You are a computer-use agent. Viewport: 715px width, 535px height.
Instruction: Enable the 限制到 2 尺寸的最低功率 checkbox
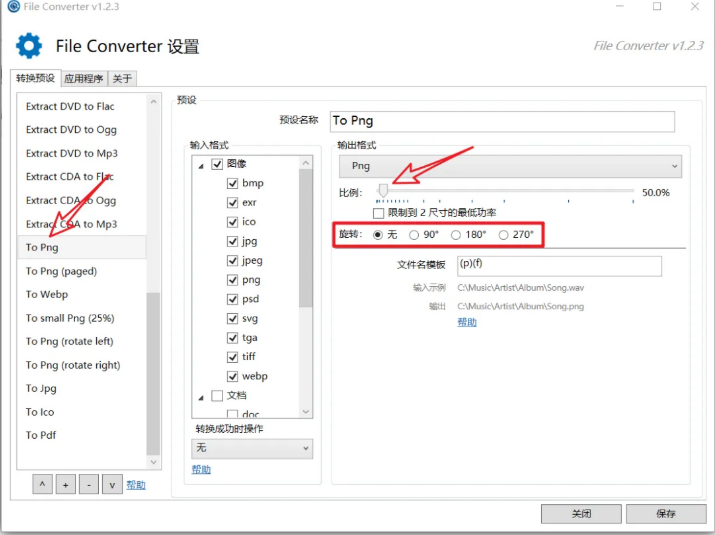click(x=378, y=213)
